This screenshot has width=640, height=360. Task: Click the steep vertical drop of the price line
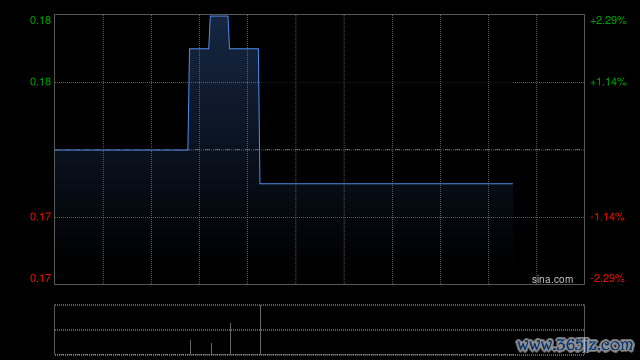pos(259,116)
